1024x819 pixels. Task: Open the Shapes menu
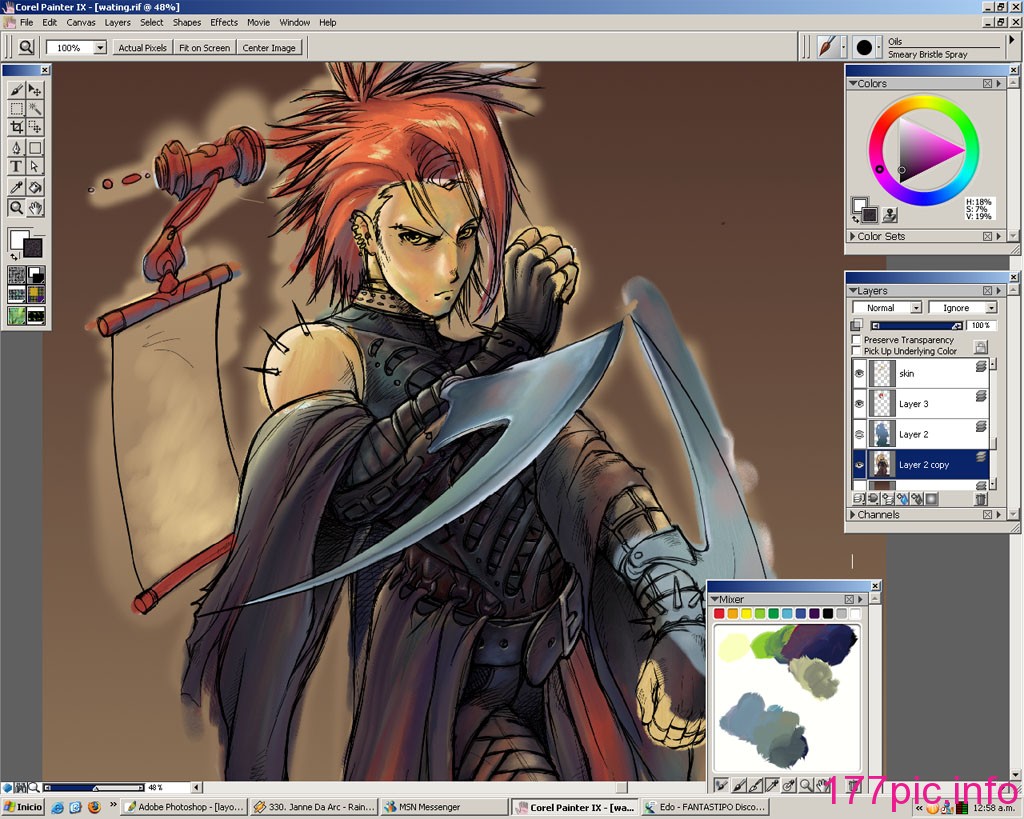tap(187, 22)
